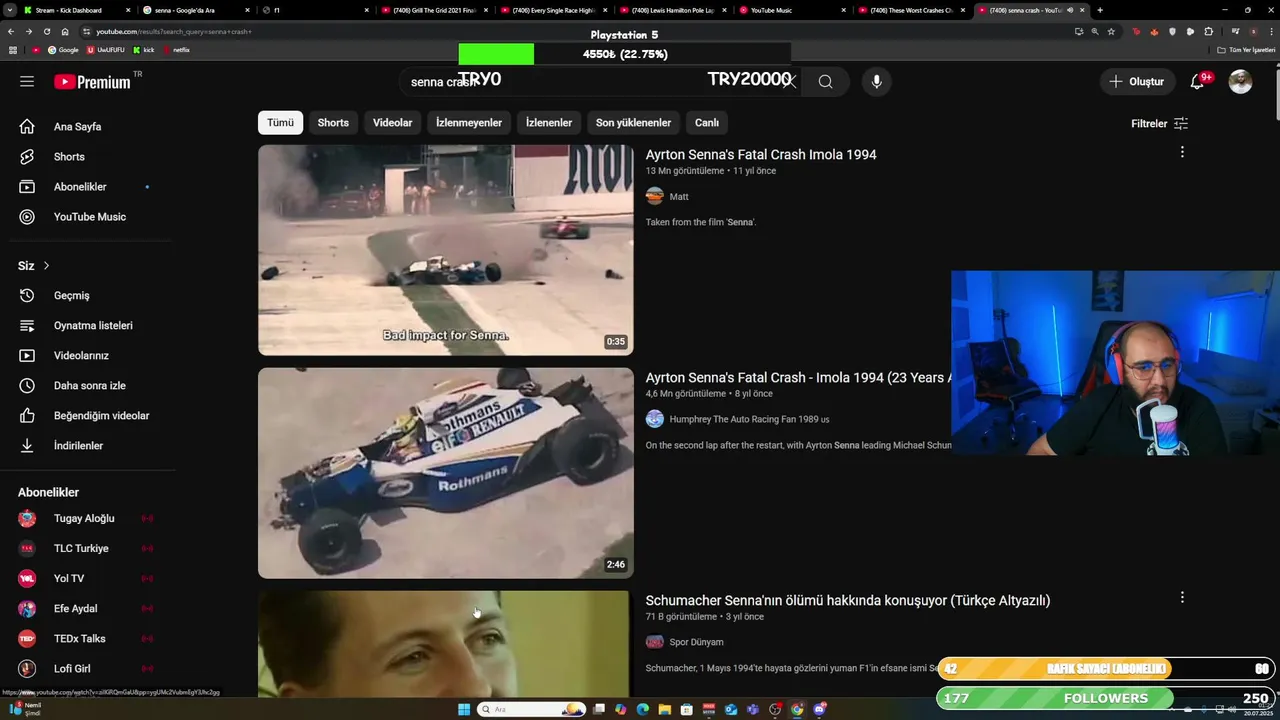The height and width of the screenshot is (720, 1280).
Task: Click Spor Dünyam channel avatar
Action: [x=655, y=642]
